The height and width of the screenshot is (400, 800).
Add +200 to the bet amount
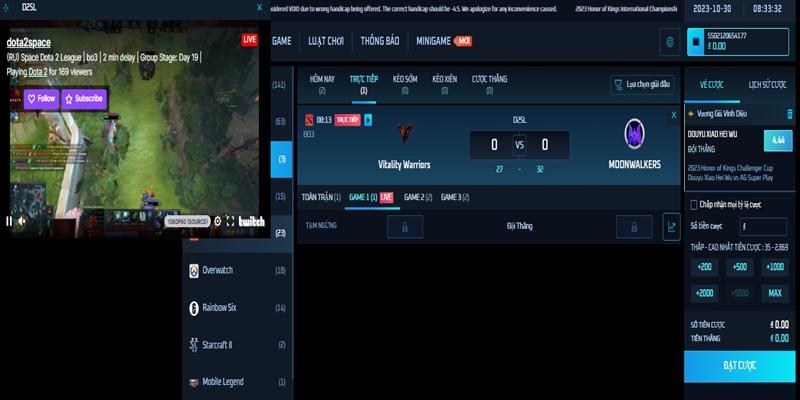pyautogui.click(x=704, y=267)
